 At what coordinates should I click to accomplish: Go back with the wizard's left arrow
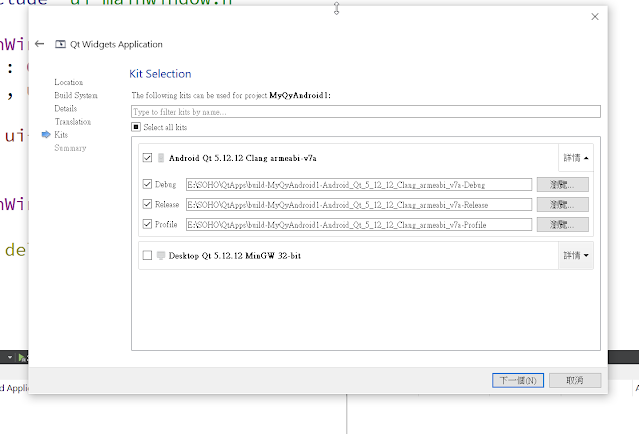(x=40, y=44)
